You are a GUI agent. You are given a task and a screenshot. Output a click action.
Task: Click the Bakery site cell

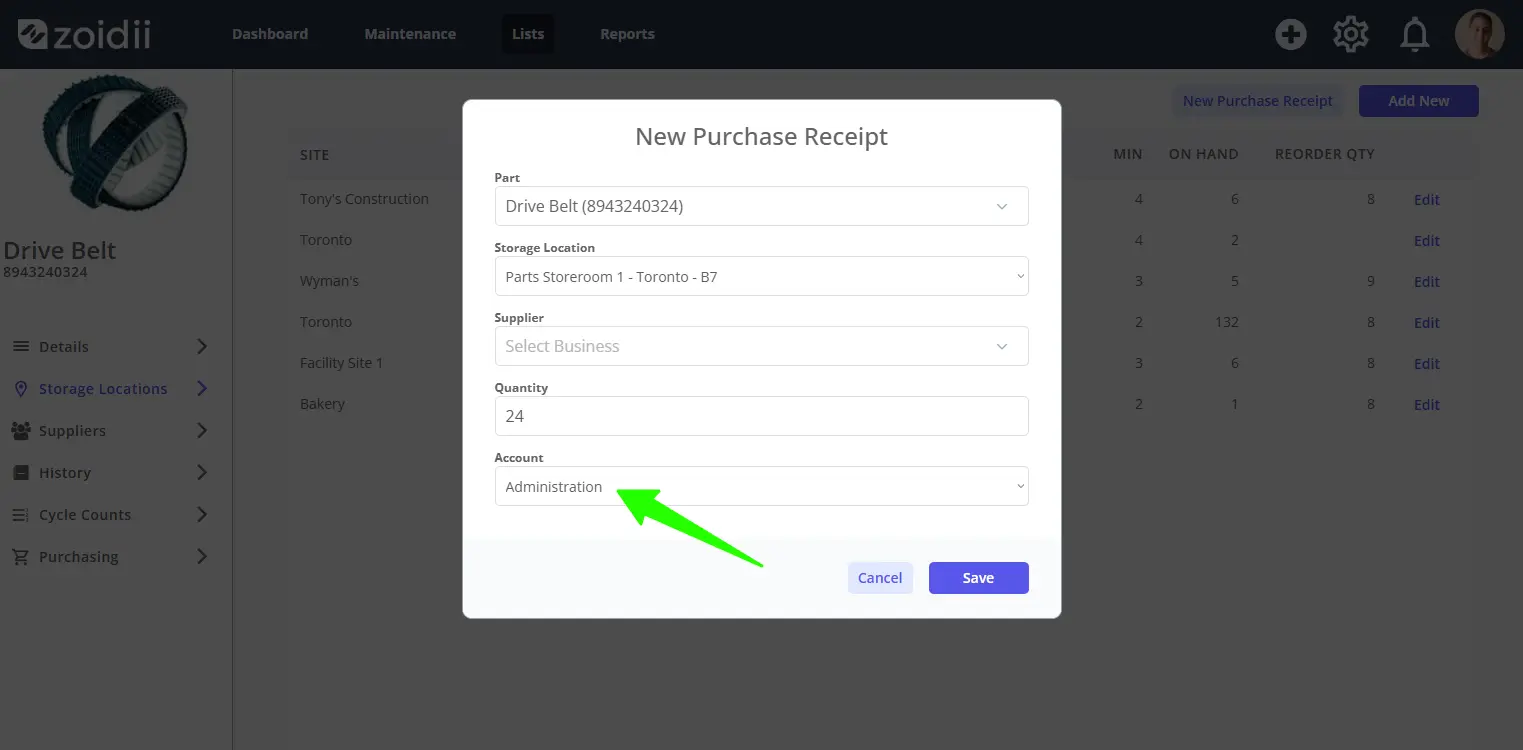322,404
